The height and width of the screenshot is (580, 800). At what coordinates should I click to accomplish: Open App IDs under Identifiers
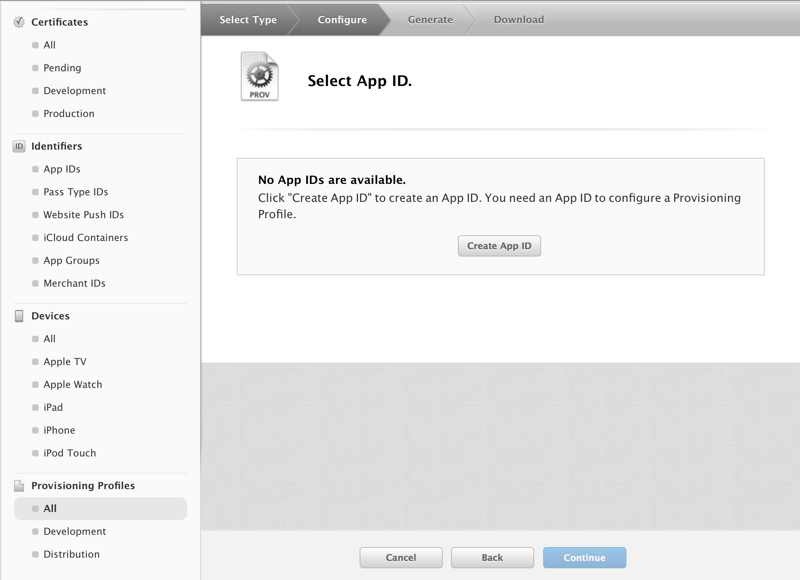tap(62, 169)
